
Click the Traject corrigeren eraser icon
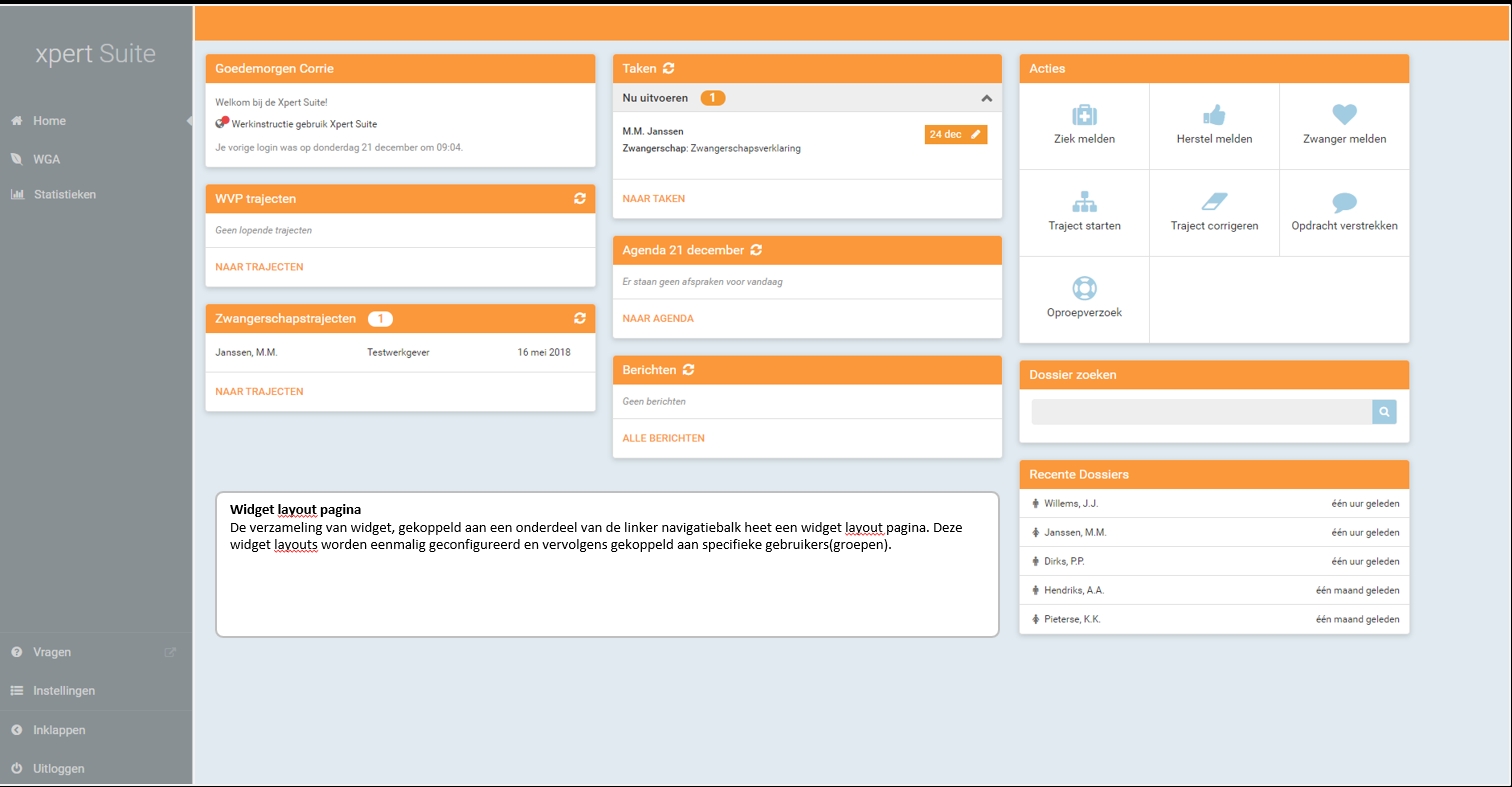[1213, 202]
